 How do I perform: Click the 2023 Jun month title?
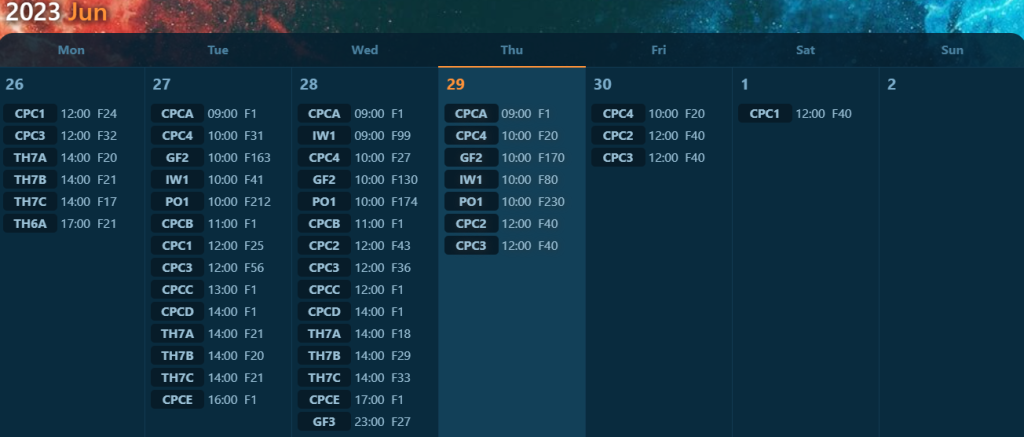[54, 14]
